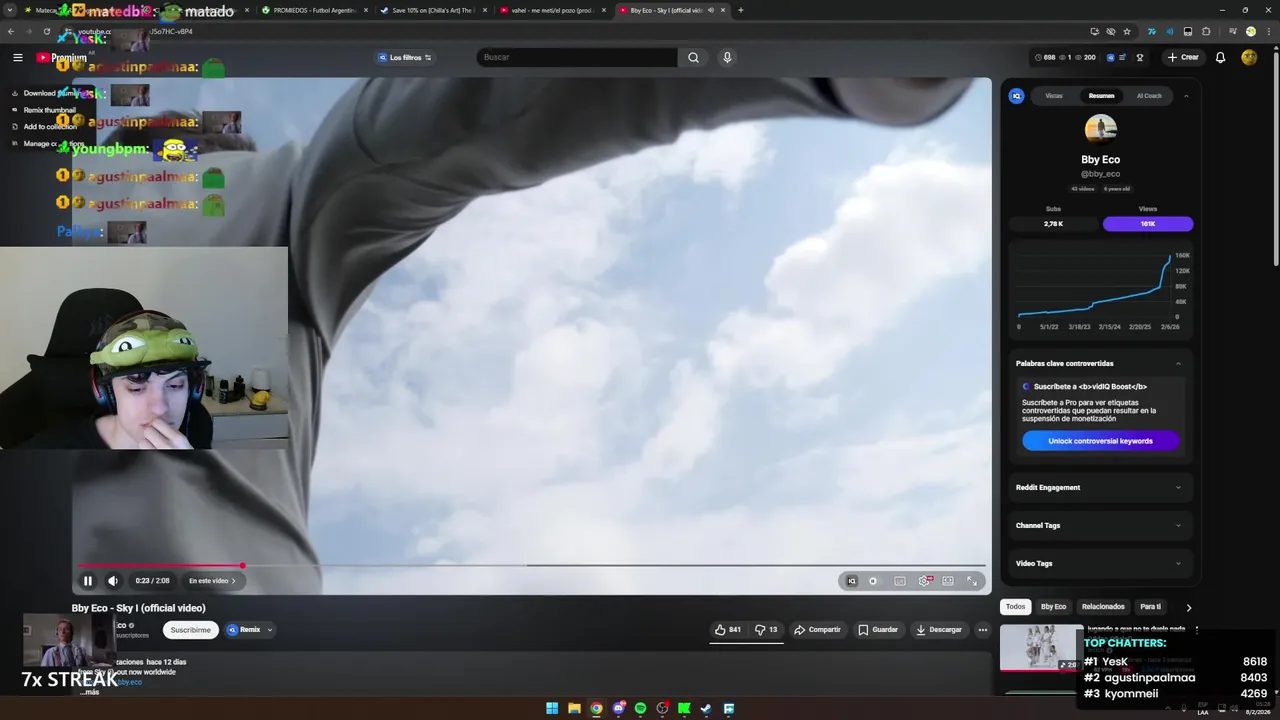Click the Buscar search field
The height and width of the screenshot is (720, 1280).
coord(577,57)
